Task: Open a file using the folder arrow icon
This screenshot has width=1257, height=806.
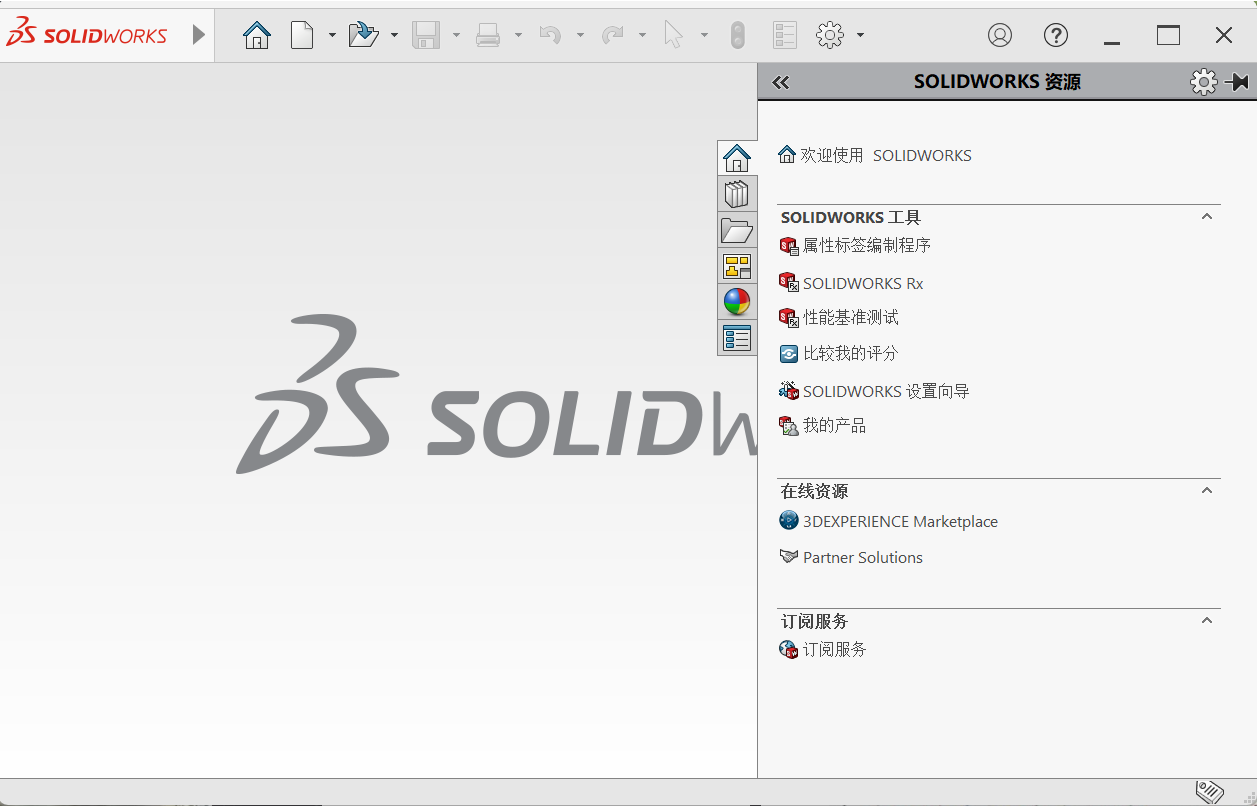Action: click(363, 36)
